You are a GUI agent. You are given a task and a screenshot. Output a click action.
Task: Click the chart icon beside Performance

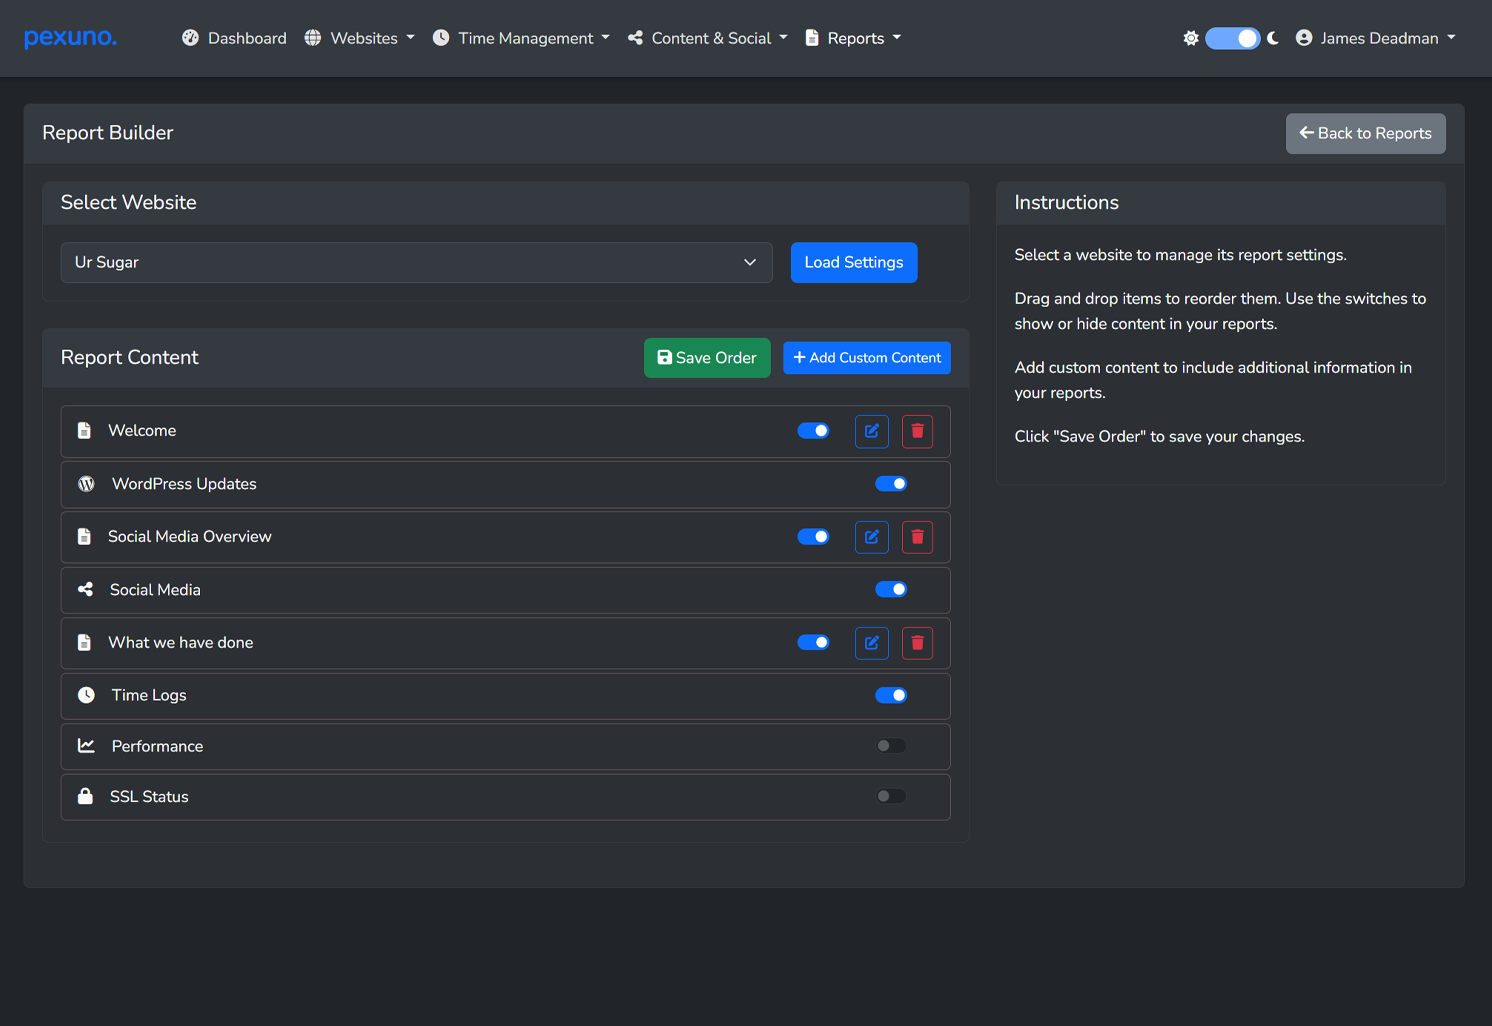click(x=87, y=746)
